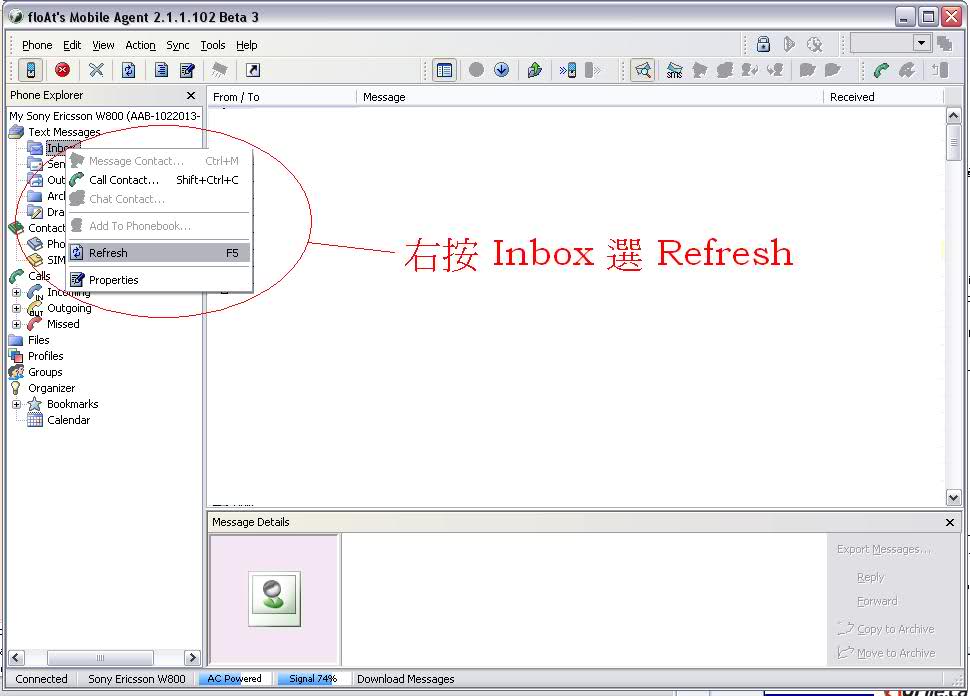Click the SMS envelope toolbar icon

tap(674, 70)
